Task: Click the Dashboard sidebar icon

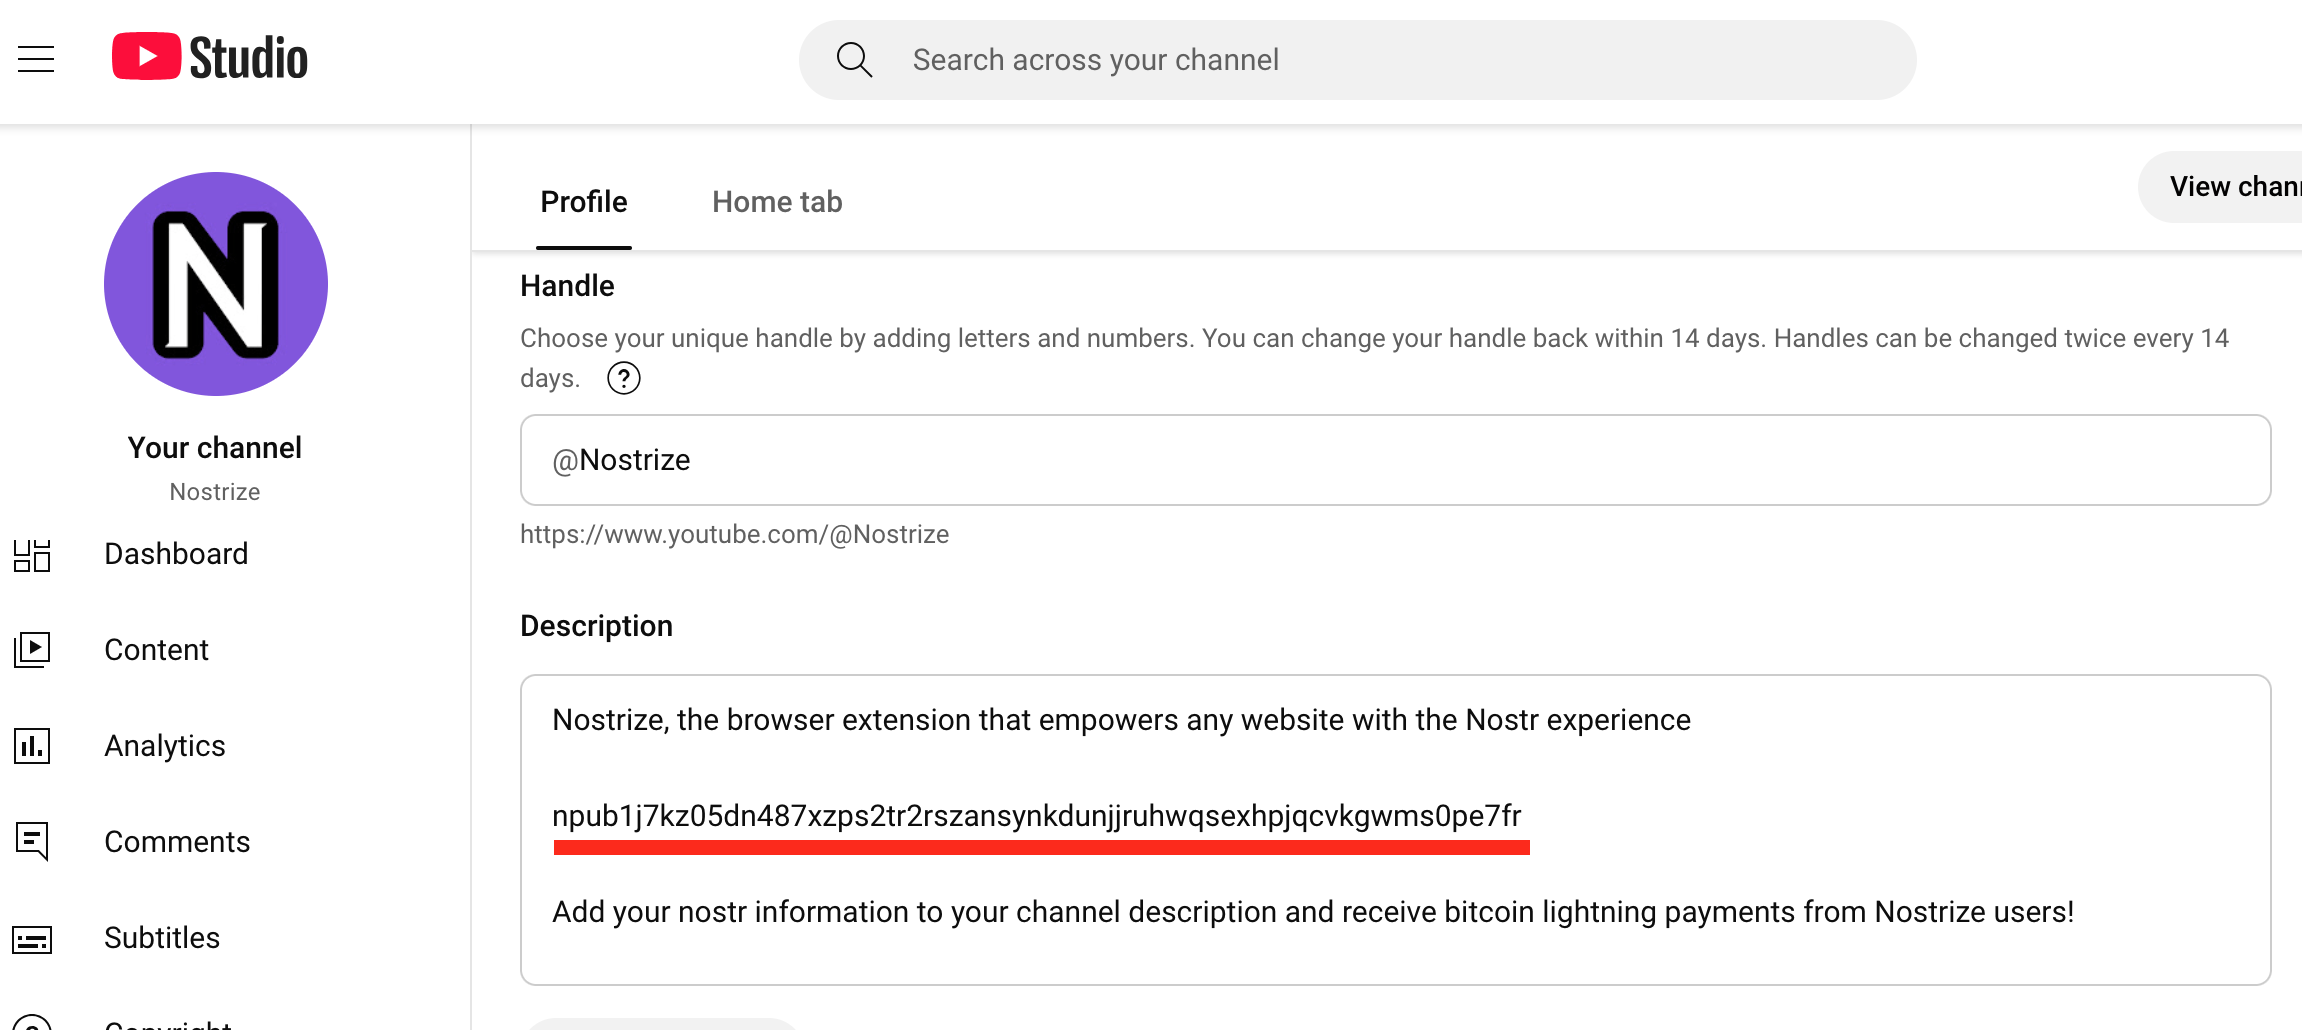Action: (32, 555)
